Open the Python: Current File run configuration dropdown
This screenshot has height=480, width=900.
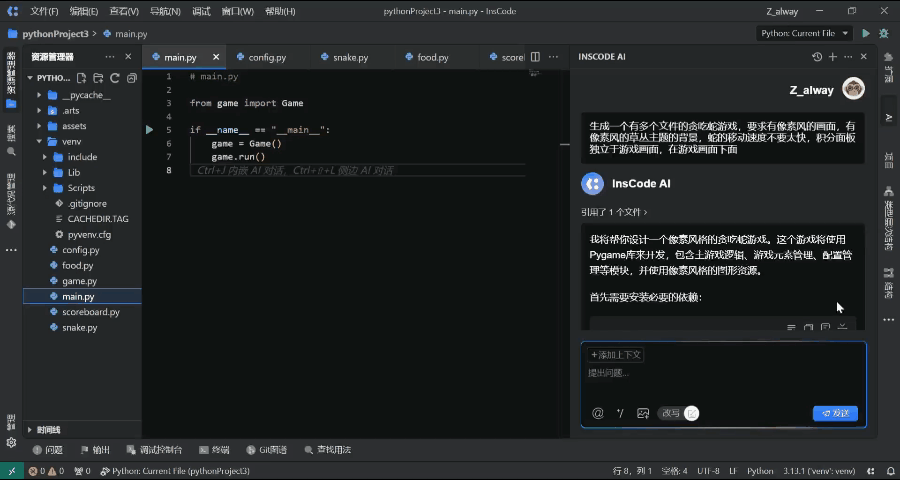(804, 33)
